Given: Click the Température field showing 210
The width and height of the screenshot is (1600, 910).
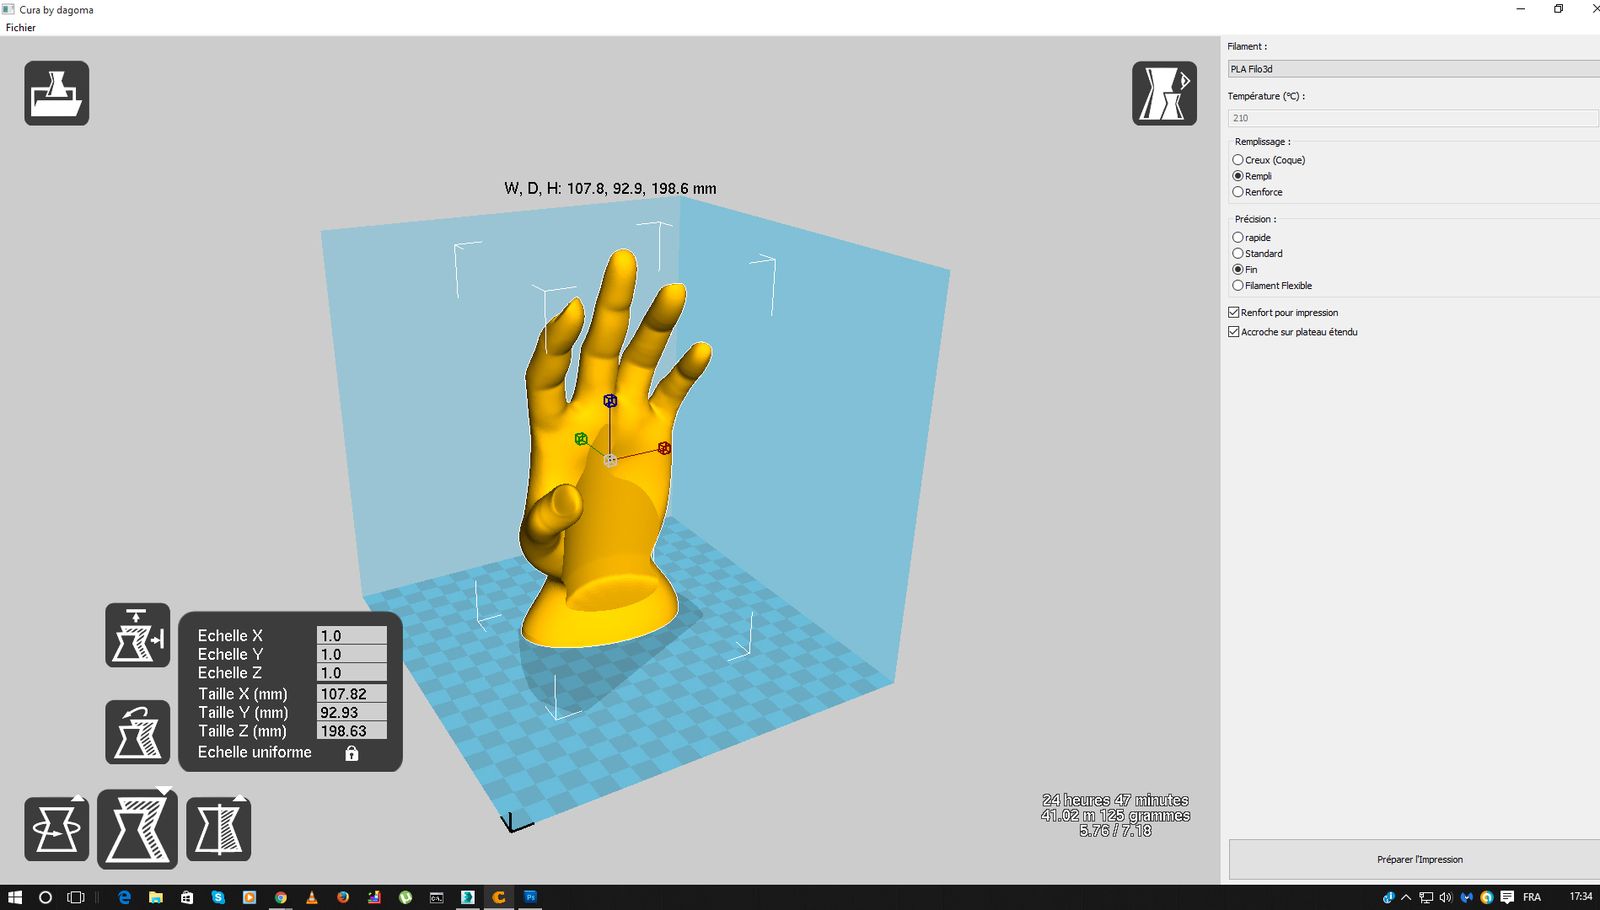Looking at the screenshot, I should [1413, 118].
